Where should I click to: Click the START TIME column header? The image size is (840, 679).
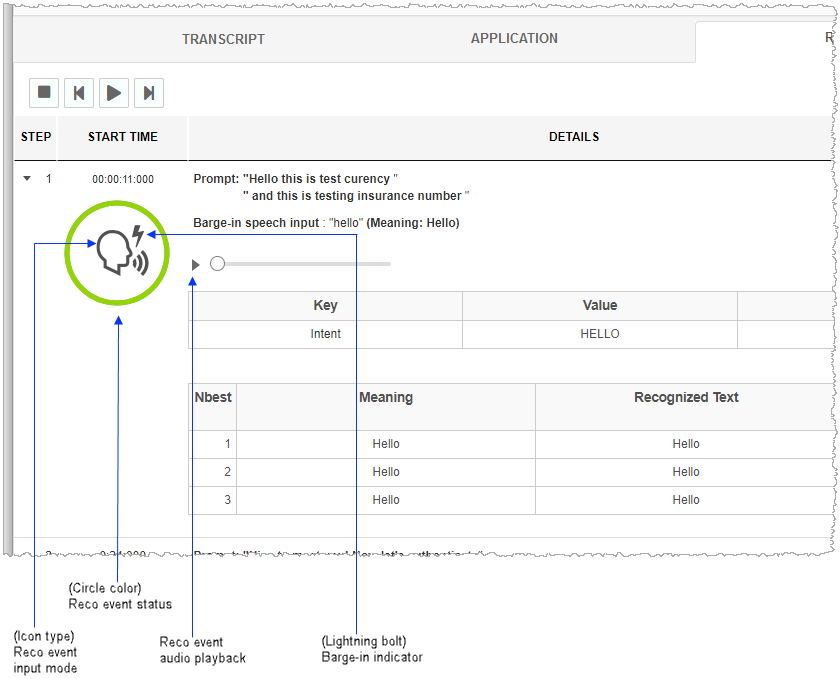(x=122, y=137)
